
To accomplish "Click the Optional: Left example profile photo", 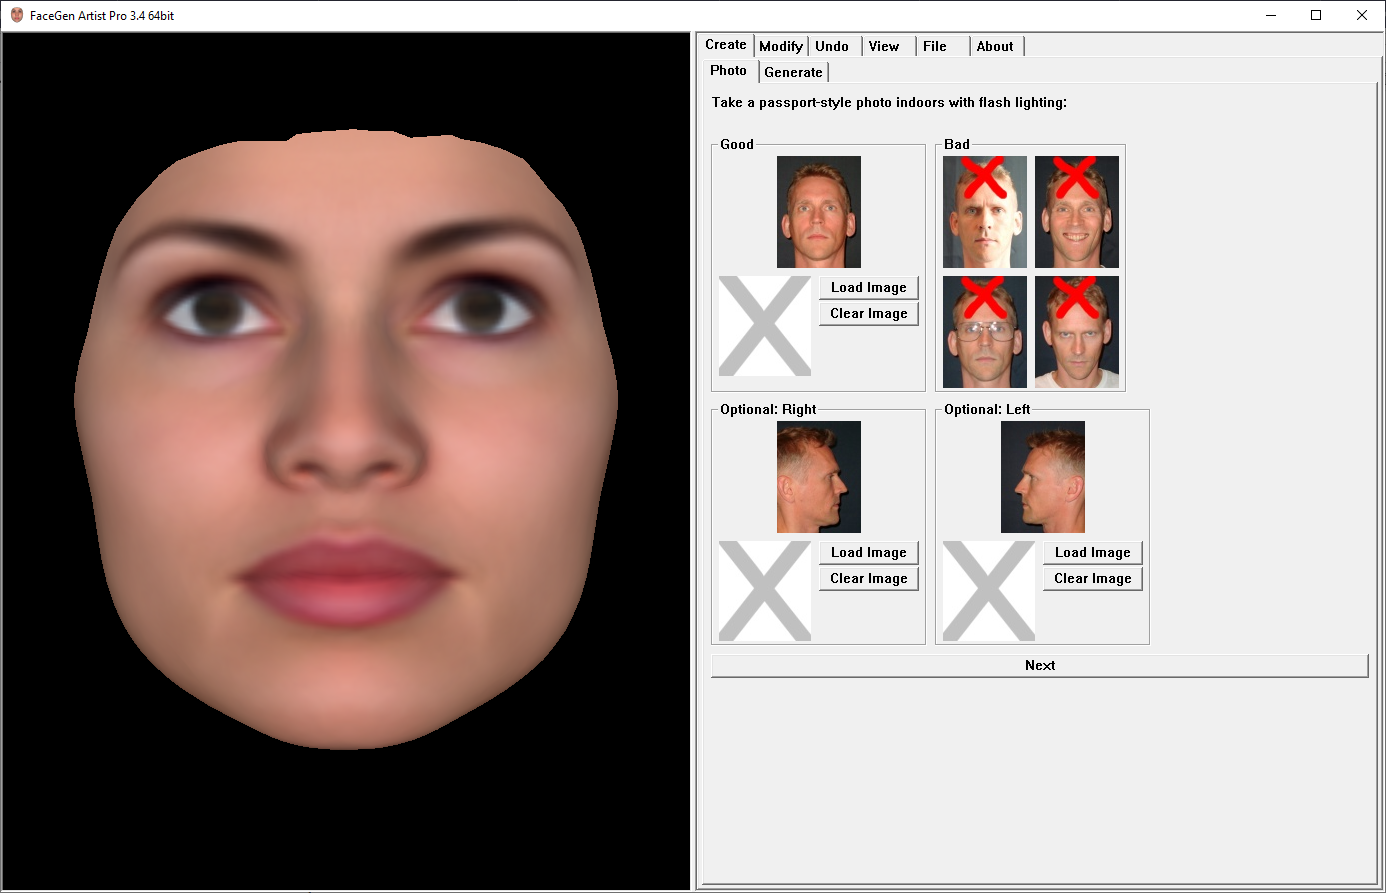I will coord(1043,477).
